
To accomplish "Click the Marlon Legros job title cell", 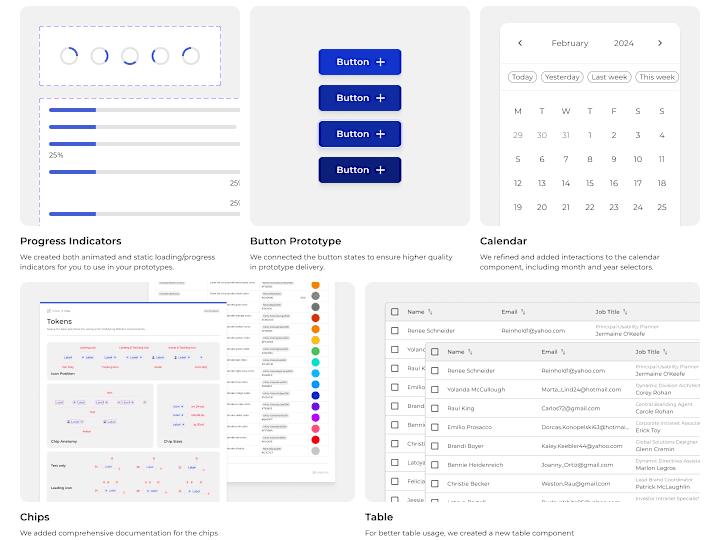I will [655, 468].
